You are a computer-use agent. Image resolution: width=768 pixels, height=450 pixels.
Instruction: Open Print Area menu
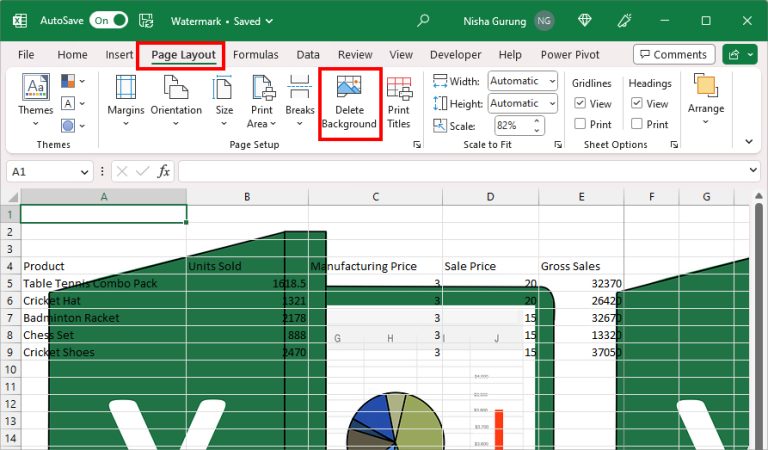[262, 100]
